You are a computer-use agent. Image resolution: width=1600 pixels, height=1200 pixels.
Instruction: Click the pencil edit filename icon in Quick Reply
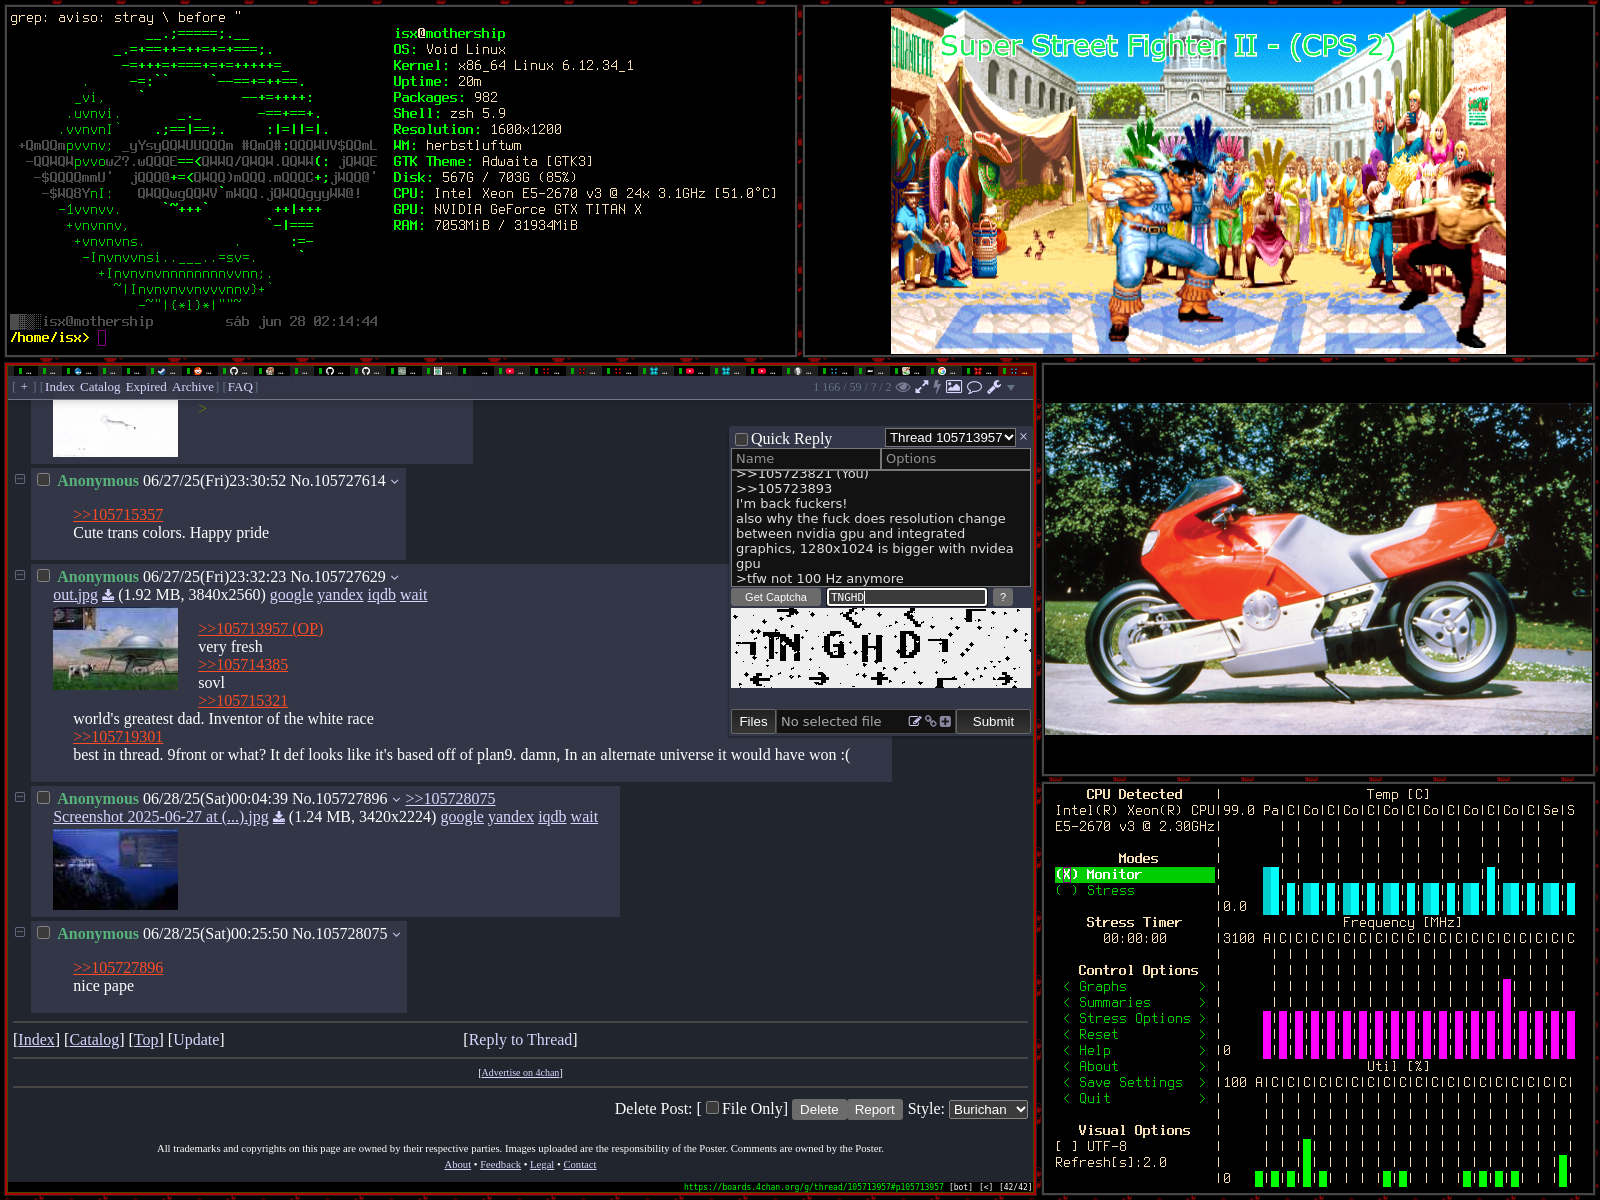914,721
